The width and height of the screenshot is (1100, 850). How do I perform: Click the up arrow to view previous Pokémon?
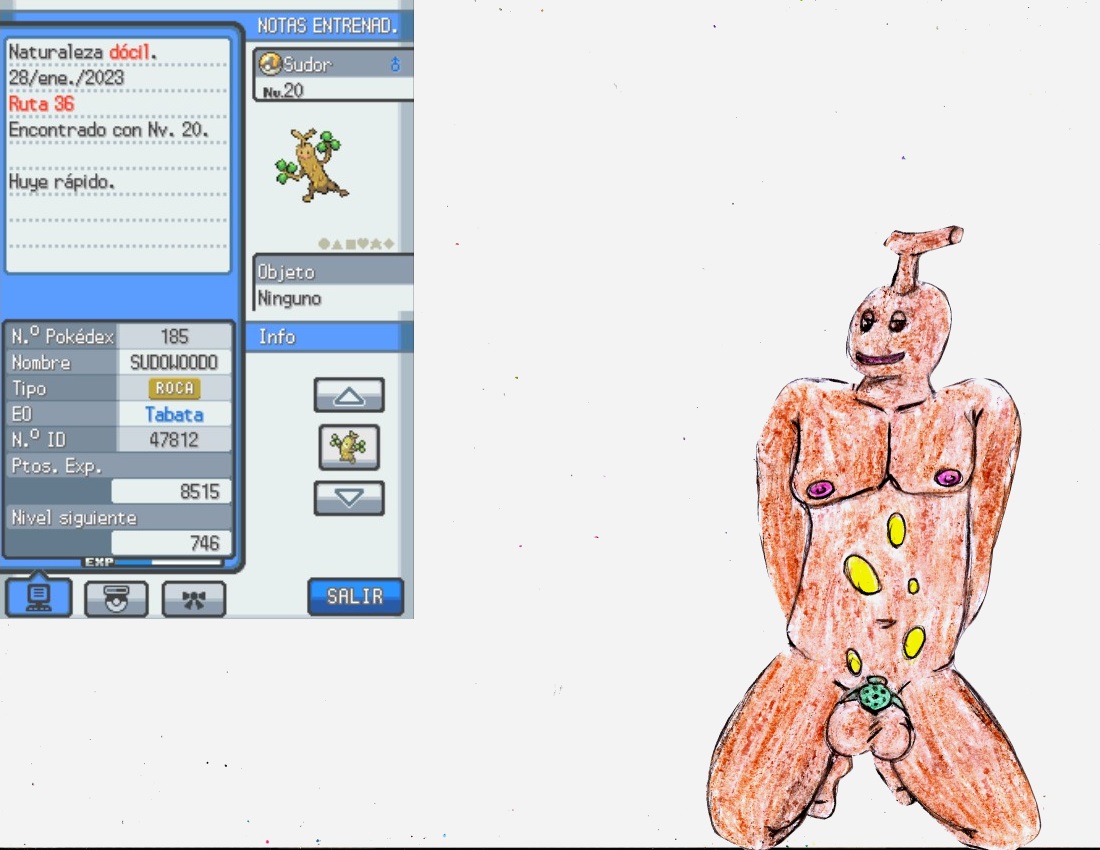click(x=349, y=396)
